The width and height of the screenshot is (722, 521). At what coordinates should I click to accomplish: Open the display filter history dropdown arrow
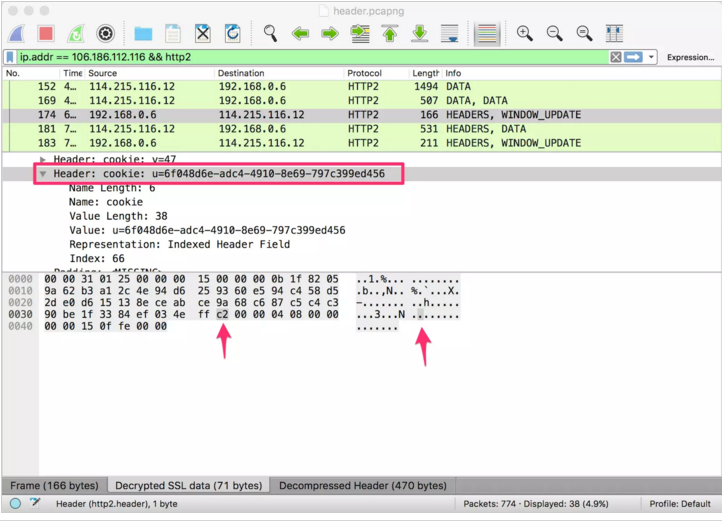point(652,57)
